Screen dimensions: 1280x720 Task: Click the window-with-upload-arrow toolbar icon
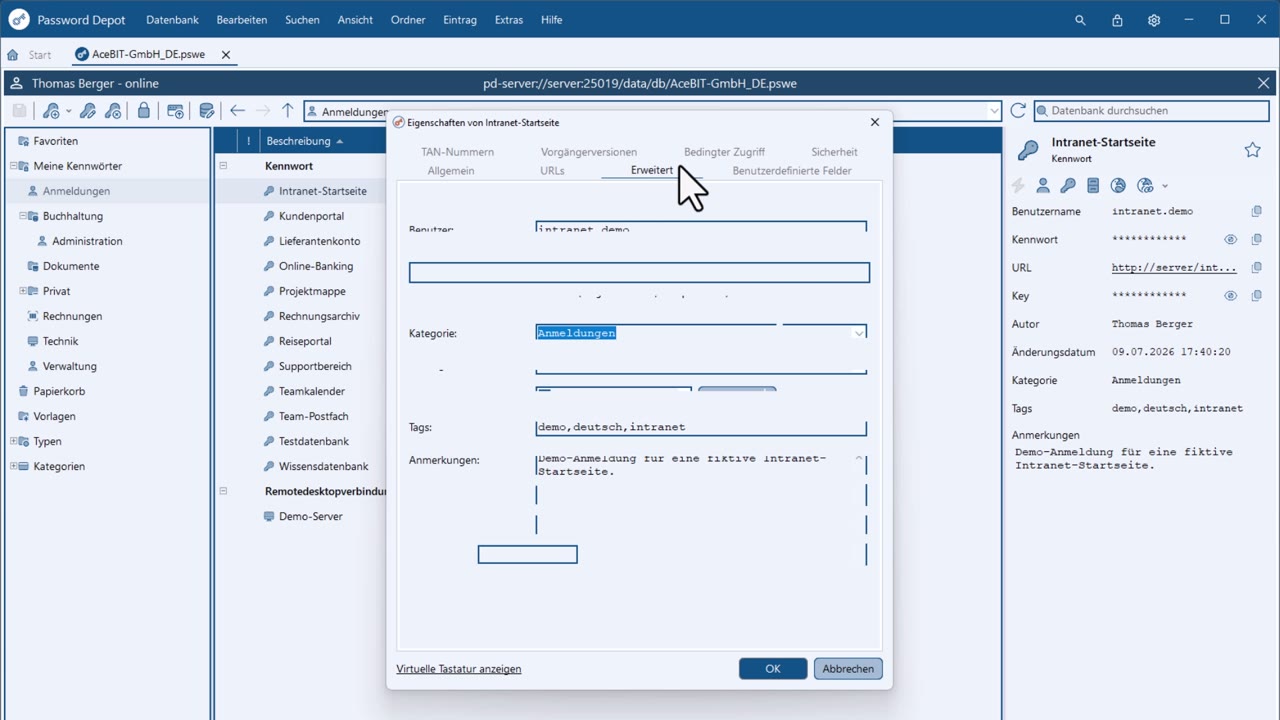point(175,111)
